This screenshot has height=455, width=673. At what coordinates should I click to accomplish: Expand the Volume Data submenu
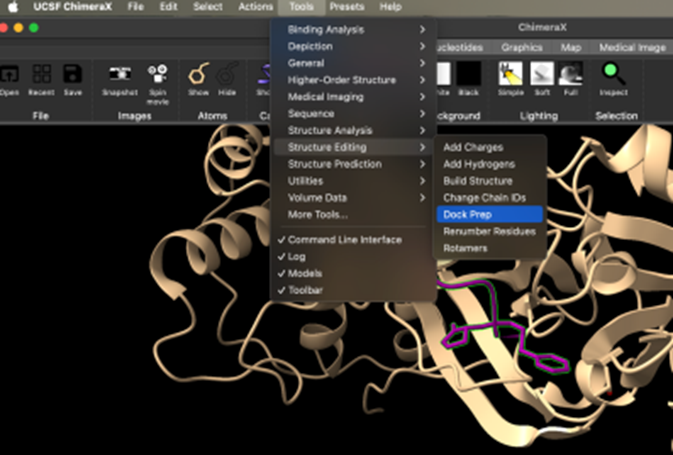click(354, 197)
